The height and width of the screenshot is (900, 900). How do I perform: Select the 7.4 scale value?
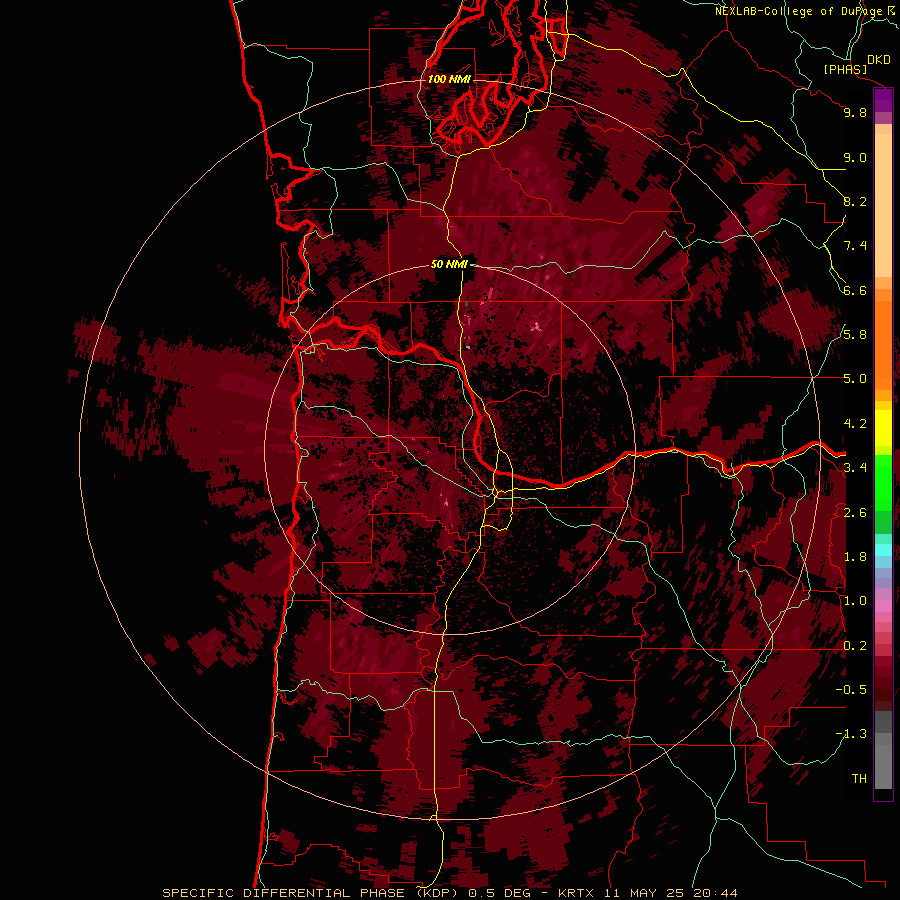855,246
